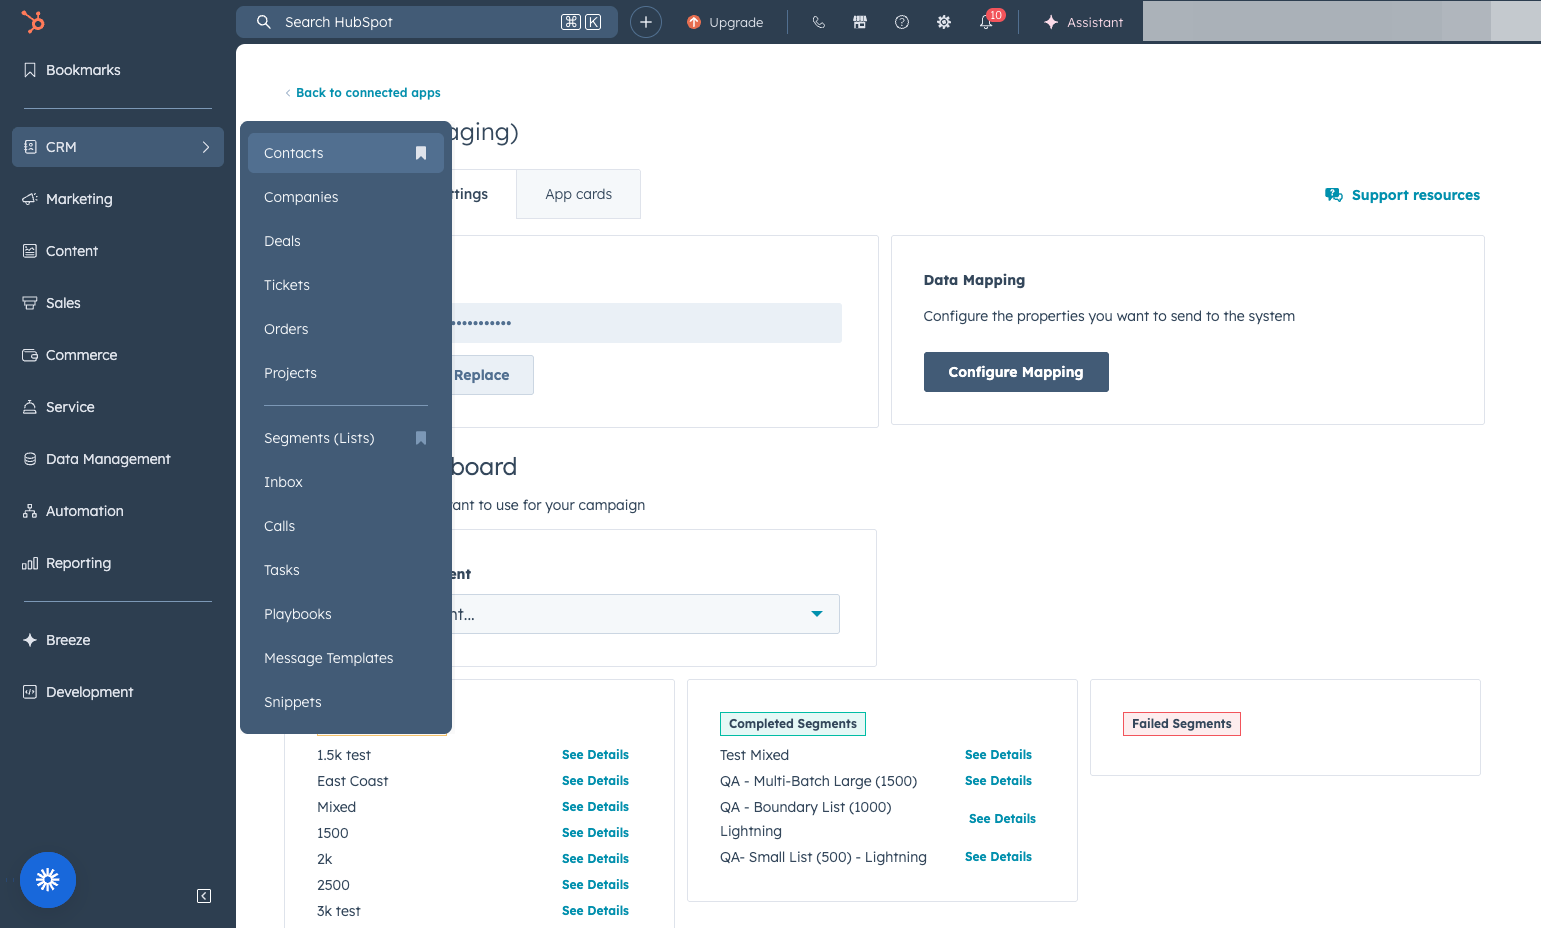The image size is (1541, 928).
Task: Open the Breeze Assistant
Action: point(1083,22)
